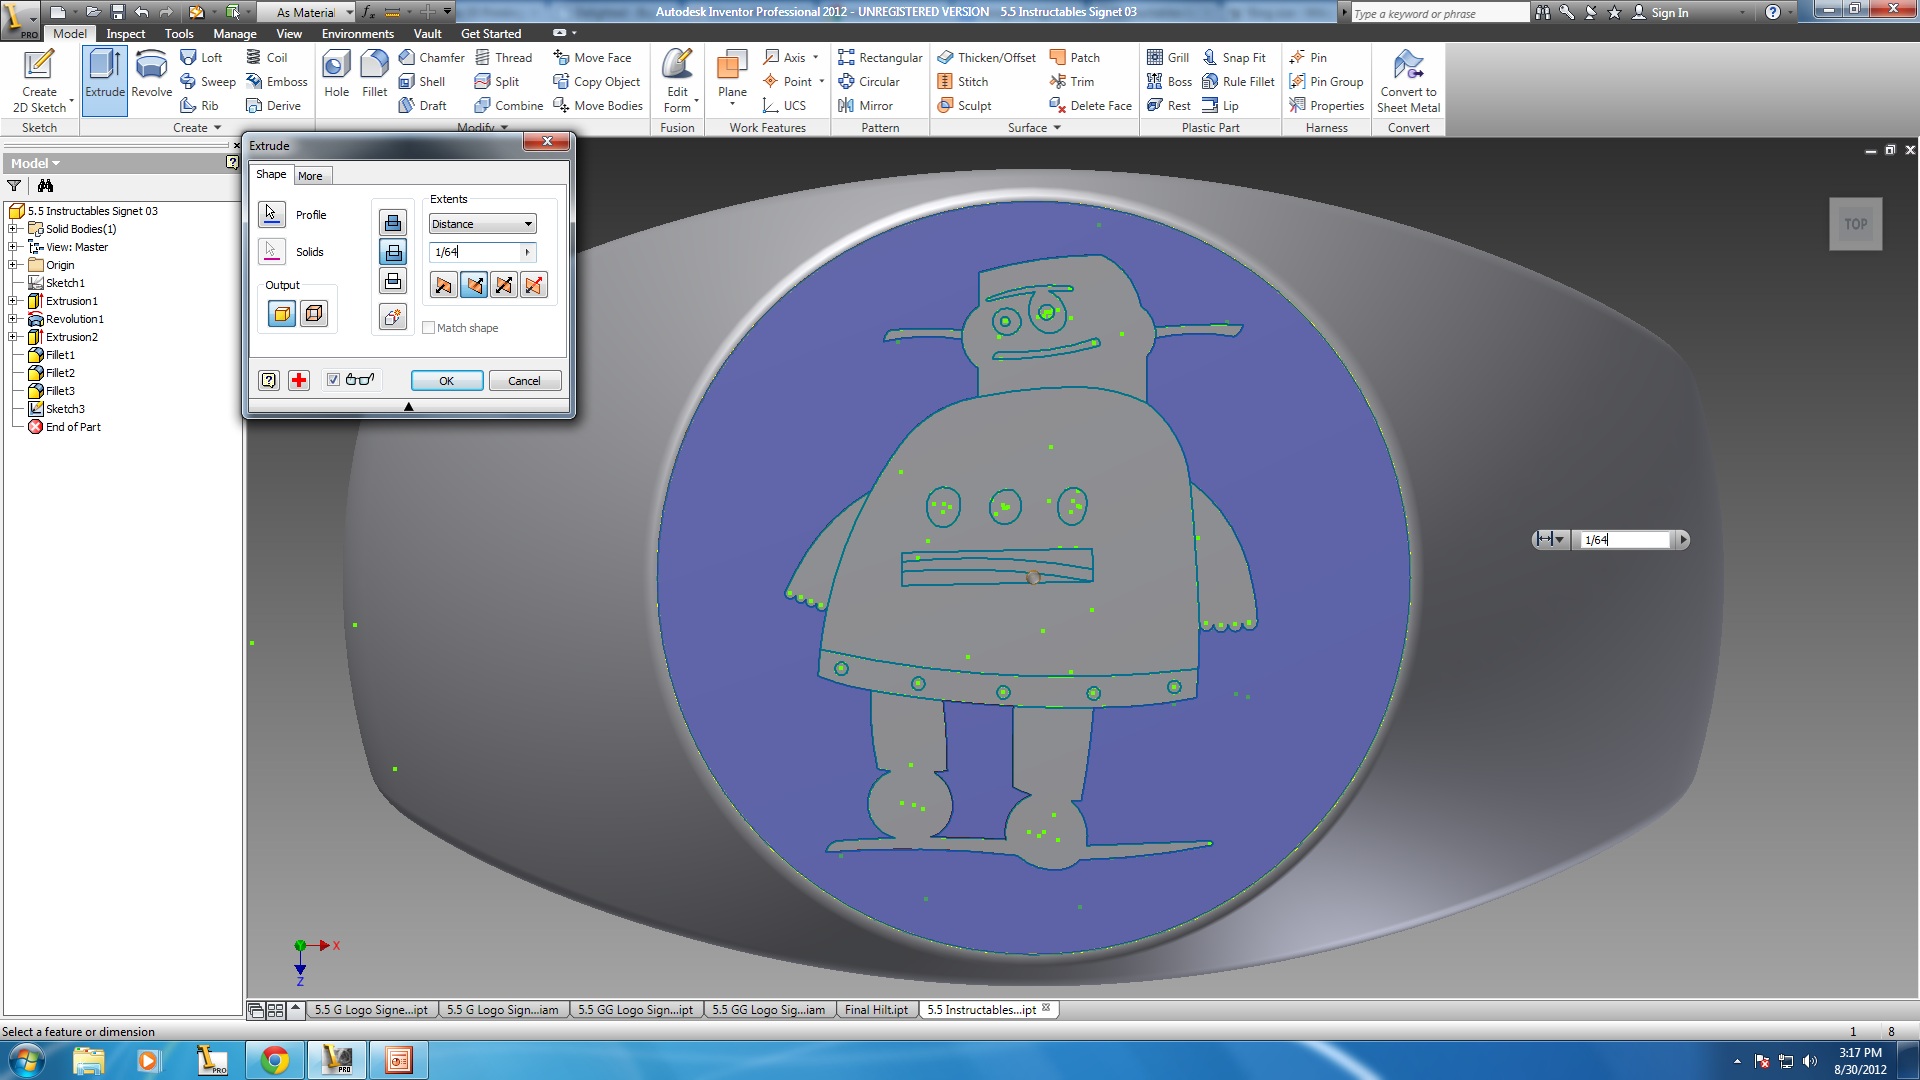Click the distance field in Extrude dialog

(475, 252)
